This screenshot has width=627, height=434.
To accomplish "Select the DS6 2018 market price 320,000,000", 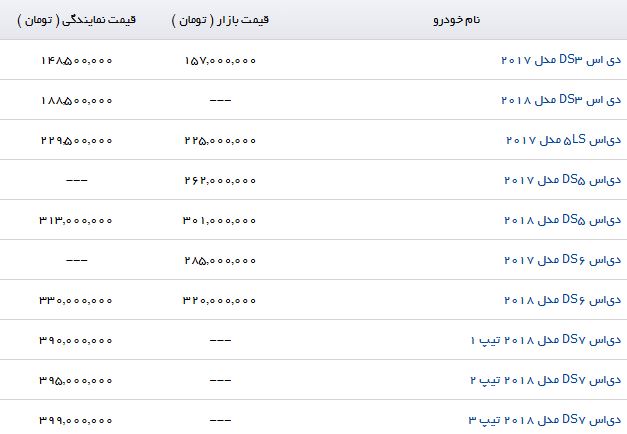I will [219, 301].
